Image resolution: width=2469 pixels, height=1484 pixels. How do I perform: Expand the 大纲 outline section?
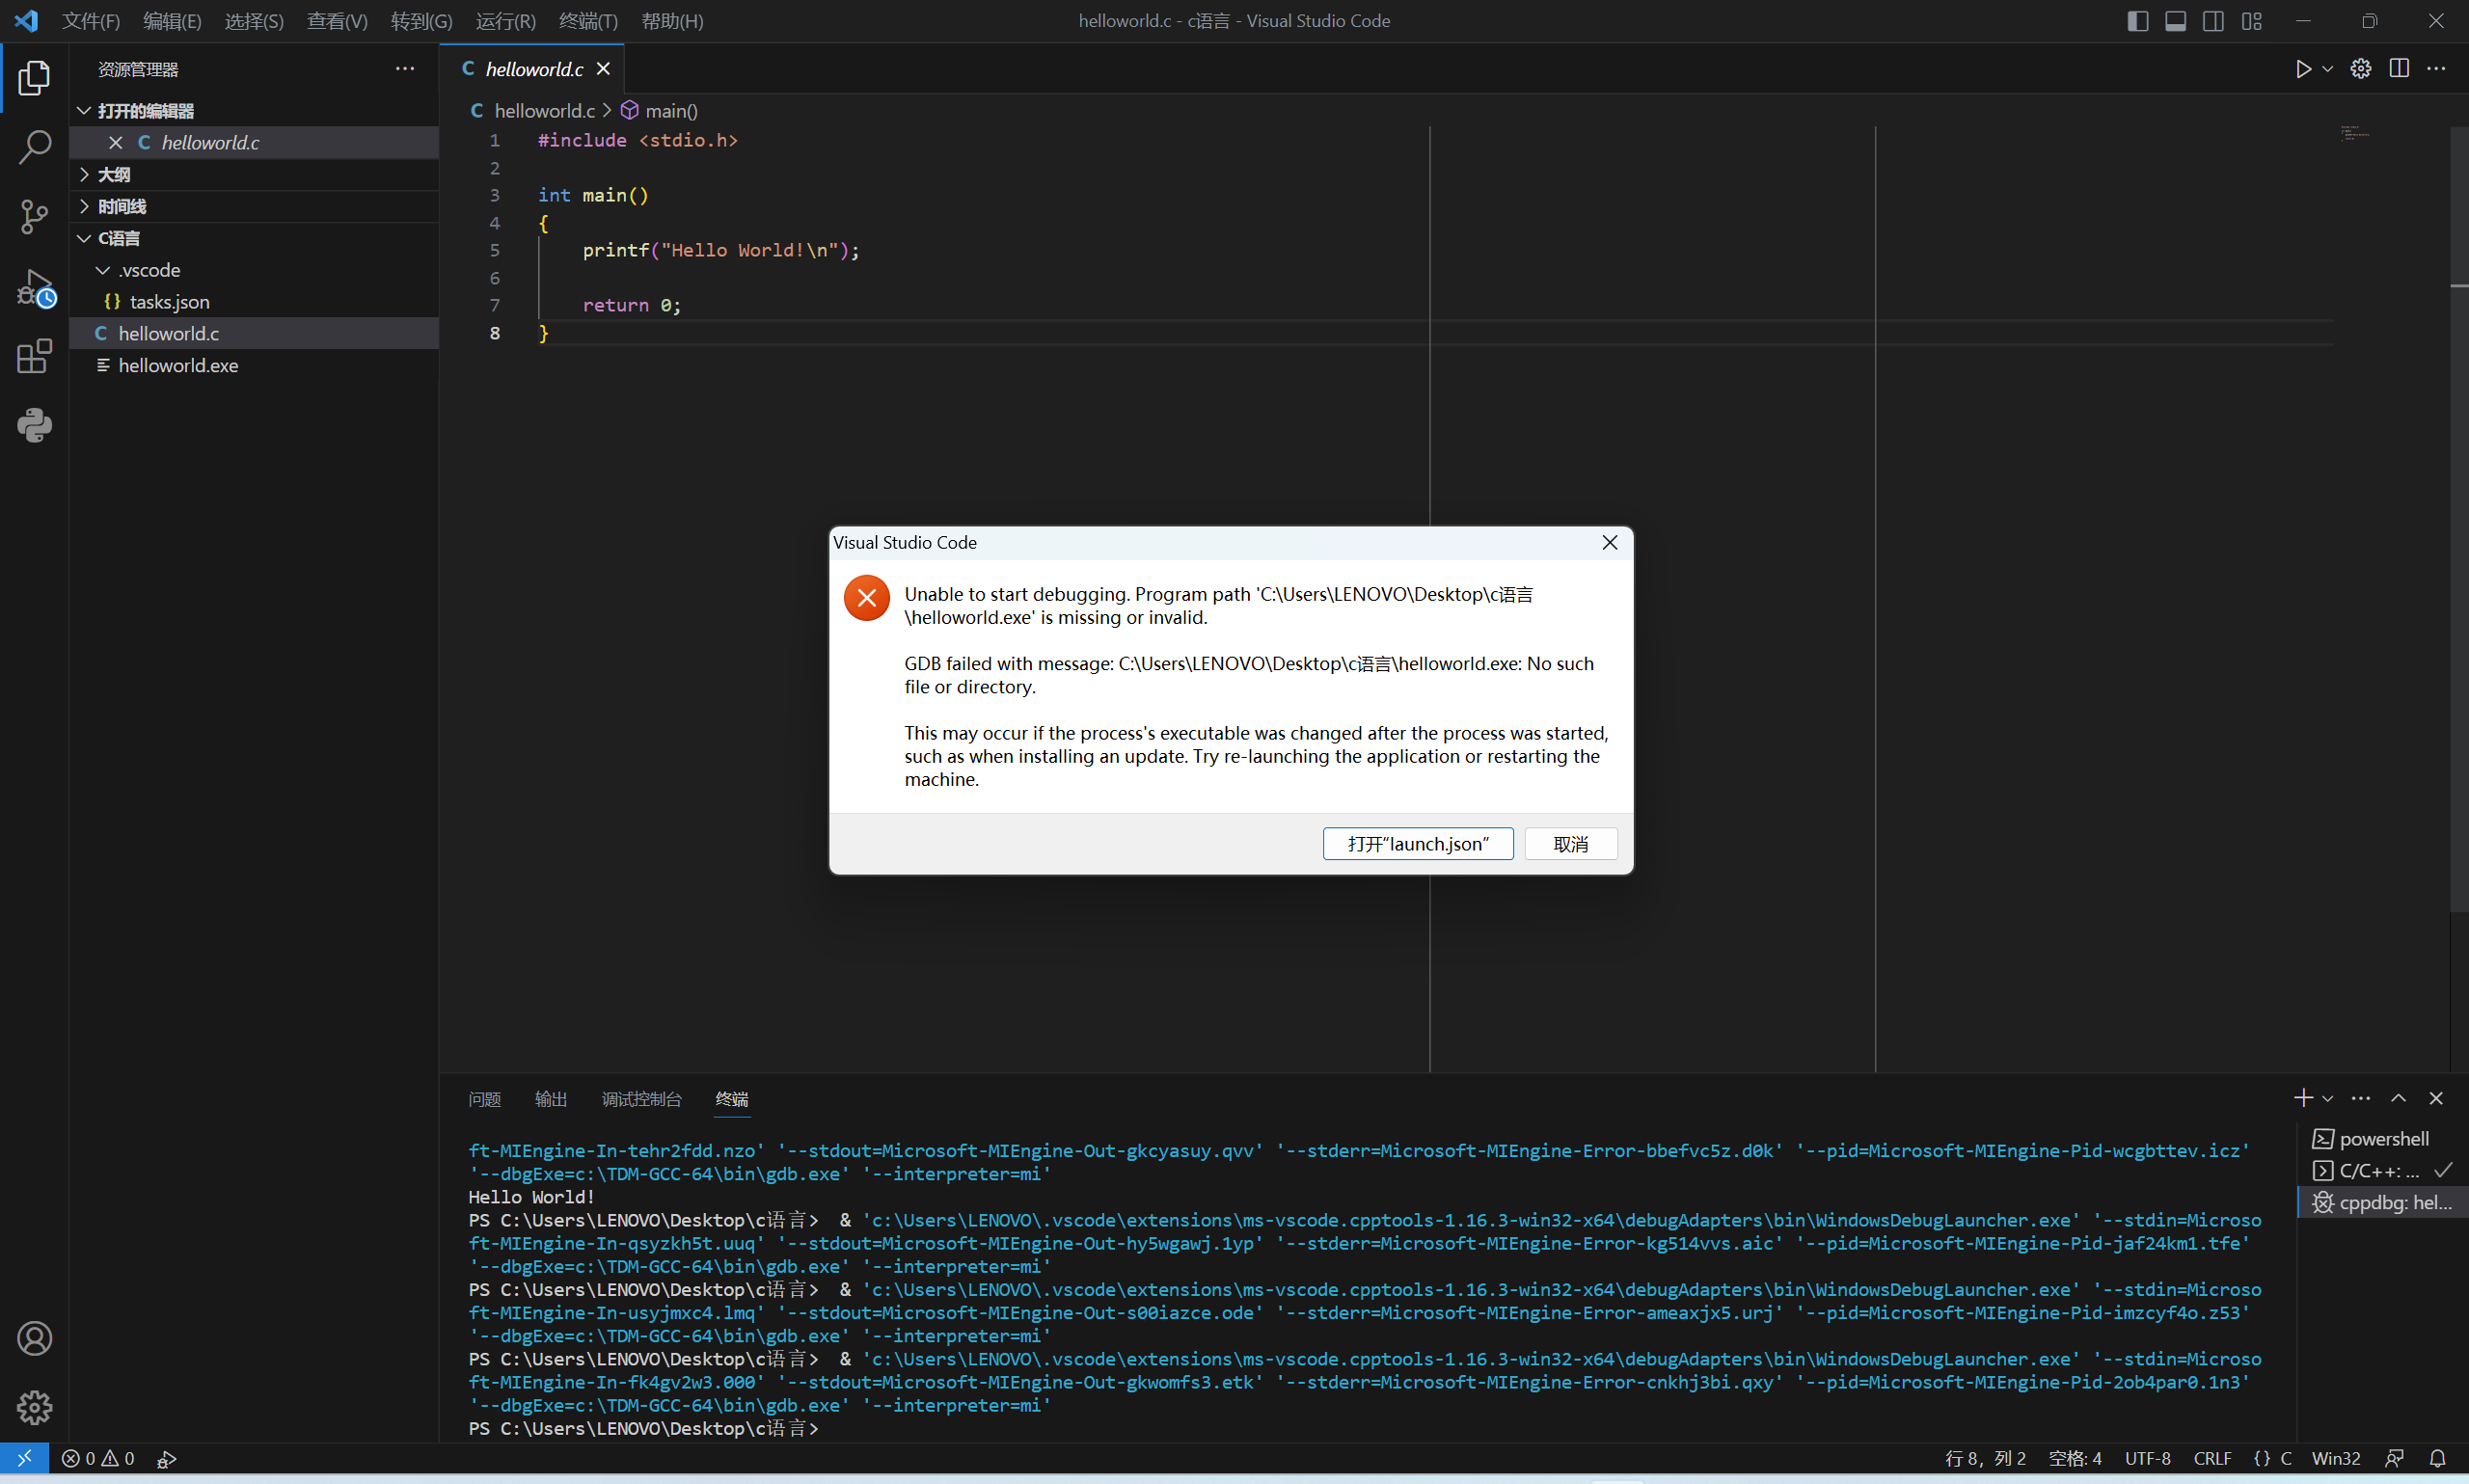[x=113, y=174]
